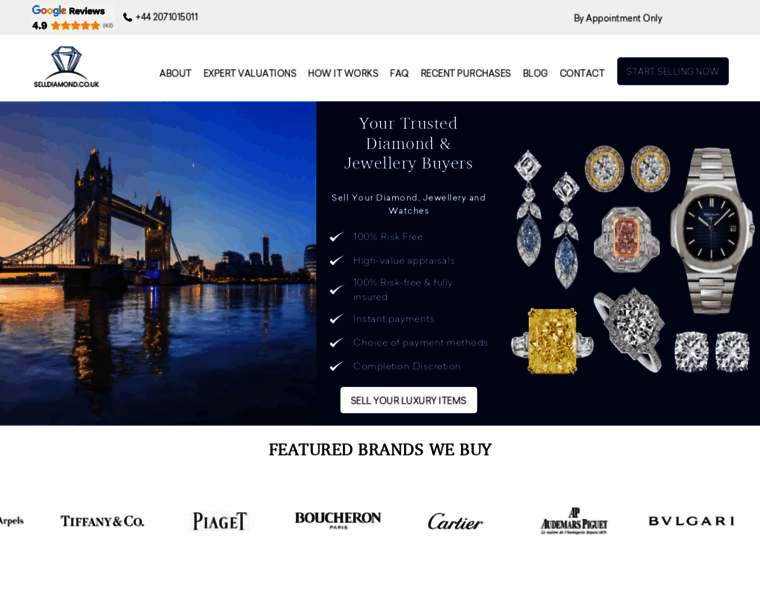Select the Cartier brand logo
The height and width of the screenshot is (600, 760).
[455, 522]
